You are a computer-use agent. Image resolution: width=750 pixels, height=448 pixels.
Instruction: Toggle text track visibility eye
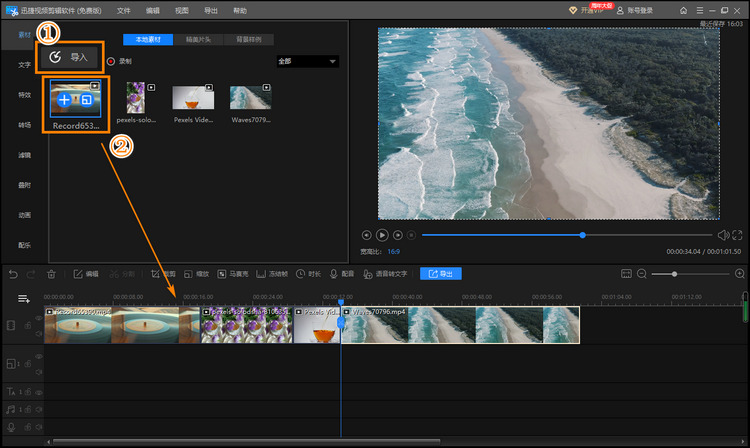point(39,392)
